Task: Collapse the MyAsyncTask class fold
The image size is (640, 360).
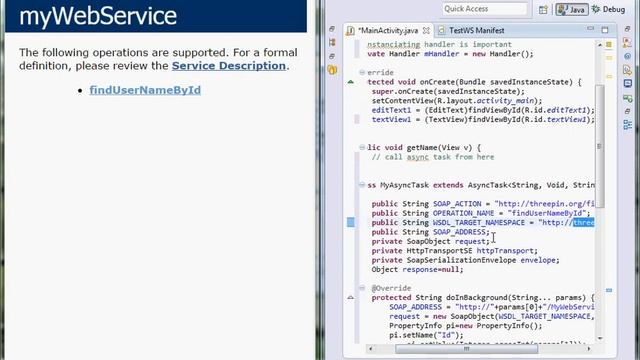Action: coord(362,185)
